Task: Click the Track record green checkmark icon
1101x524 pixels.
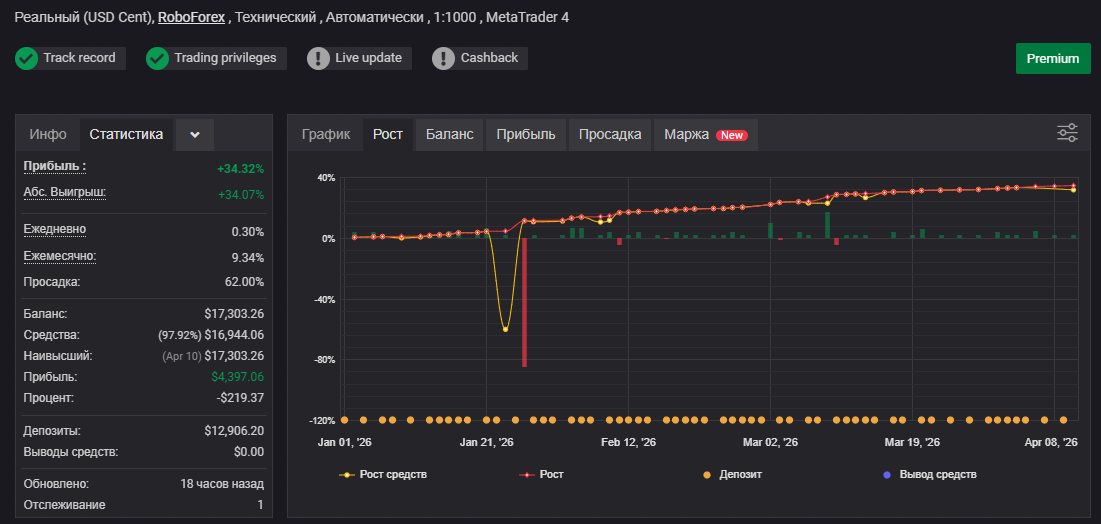Action: coord(26,58)
